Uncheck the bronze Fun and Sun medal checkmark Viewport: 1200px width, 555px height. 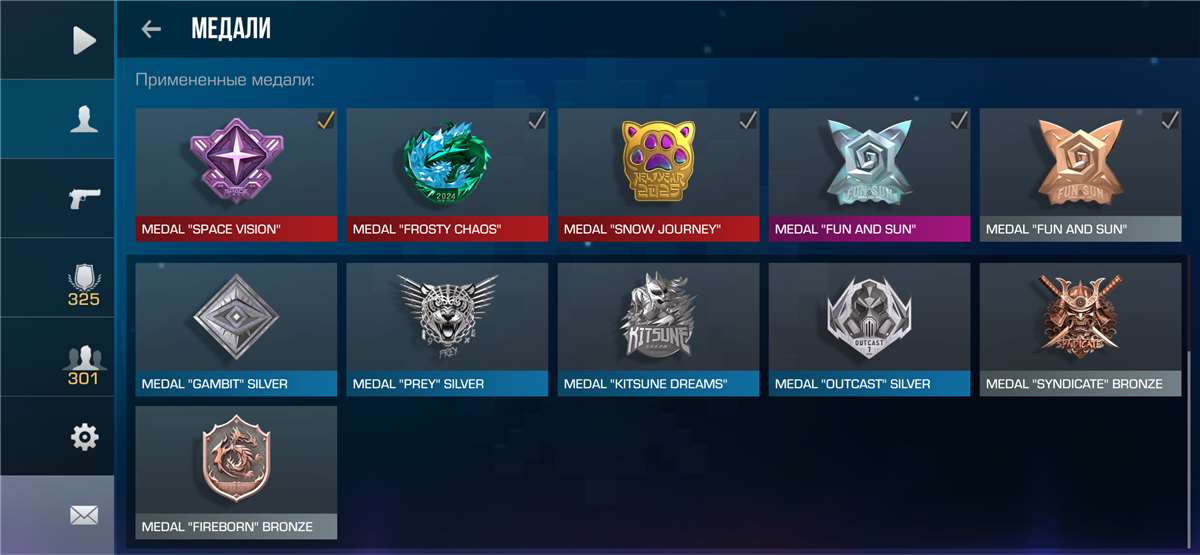(x=1169, y=121)
